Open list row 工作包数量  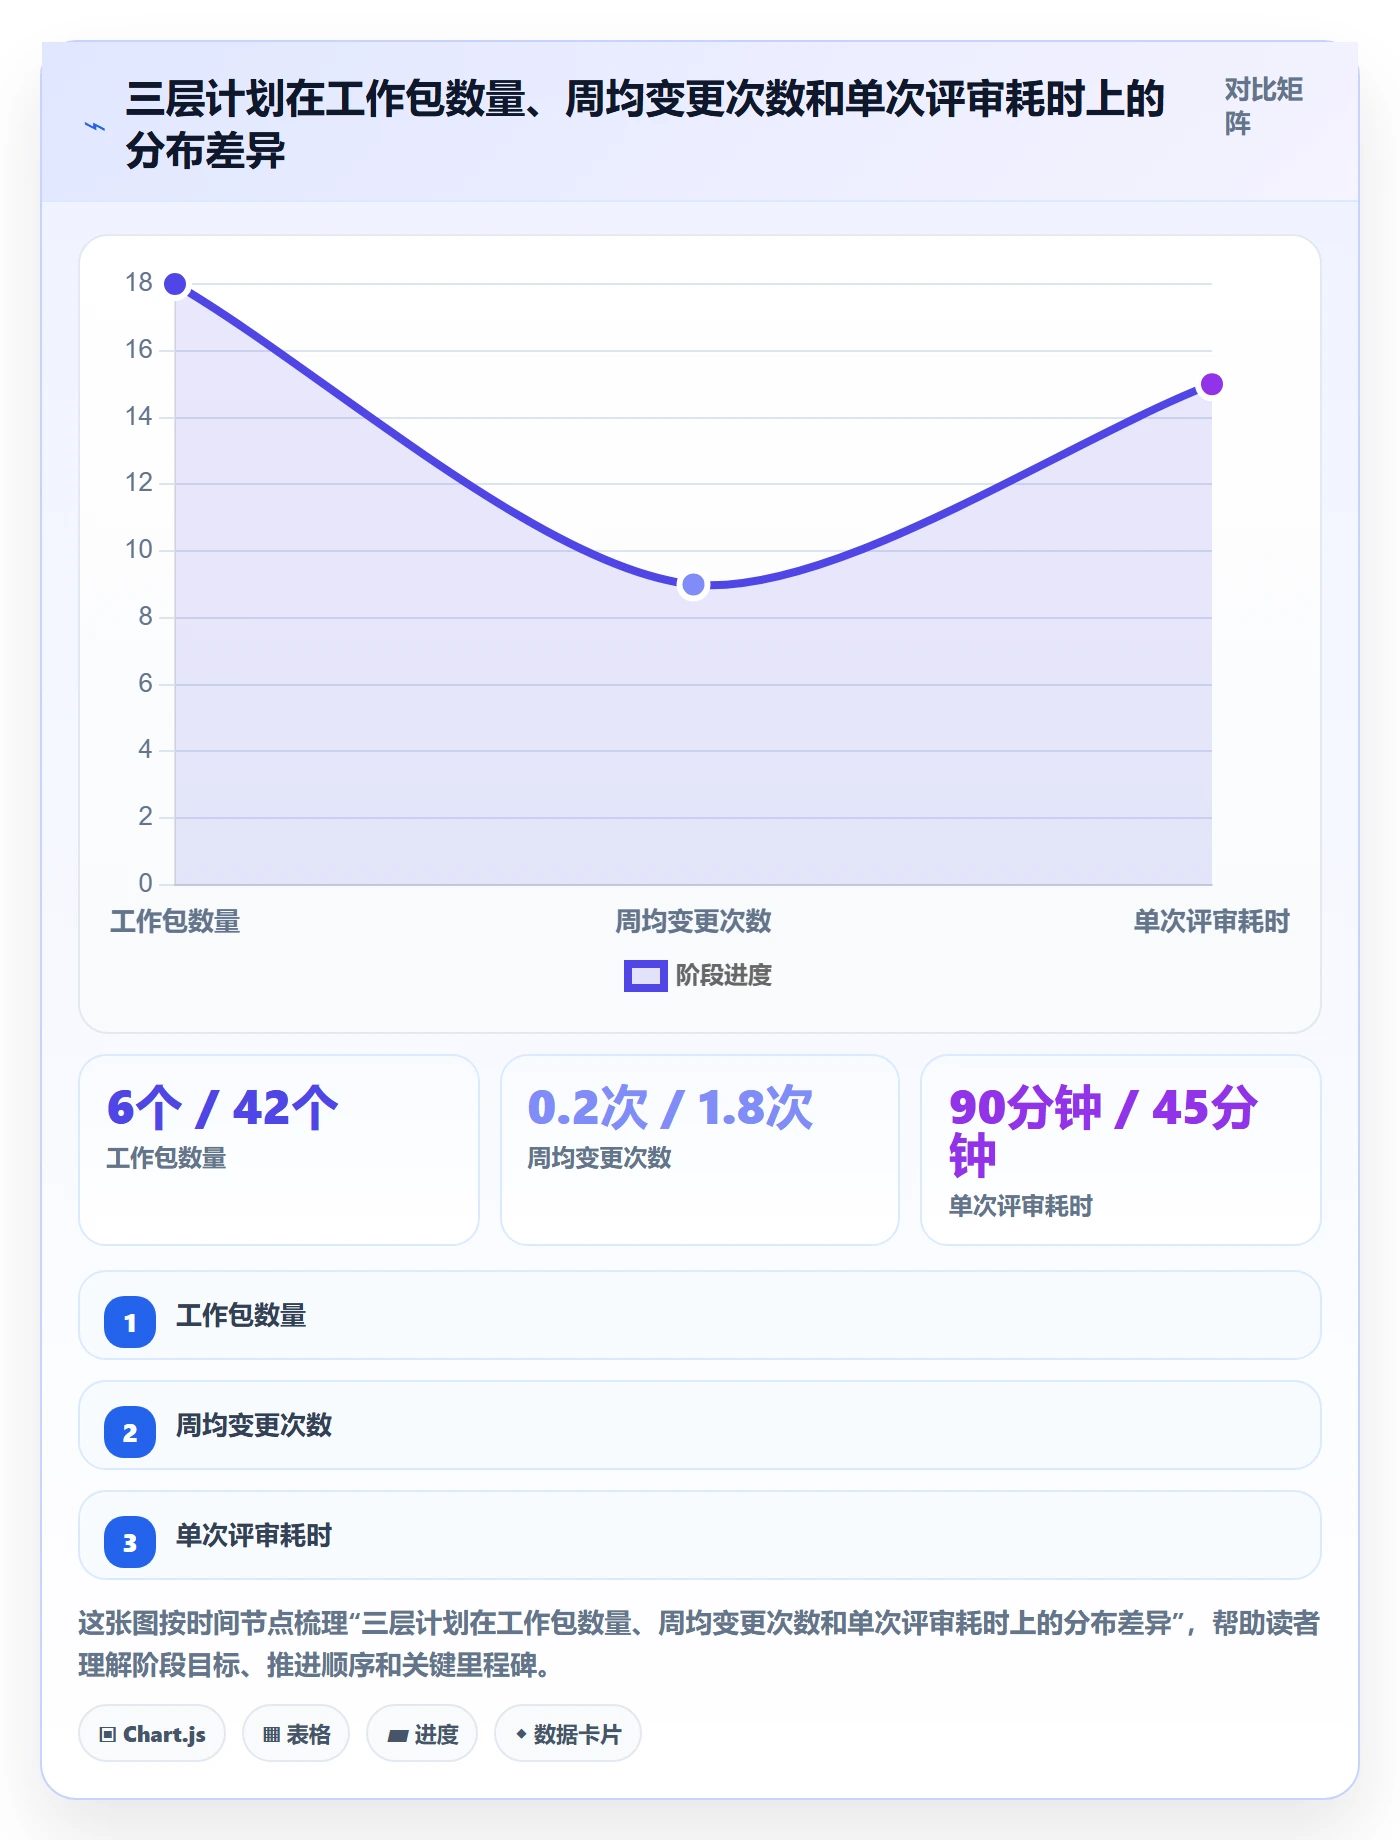(x=700, y=1315)
